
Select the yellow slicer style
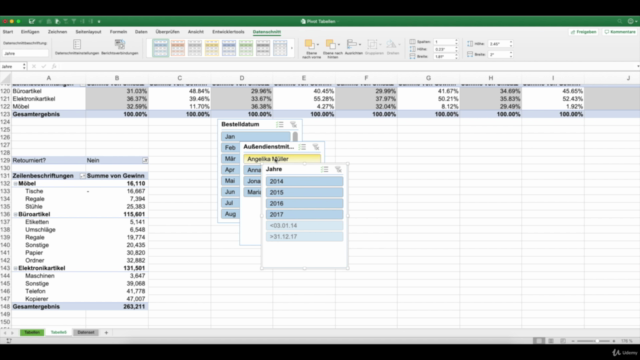click(212, 48)
